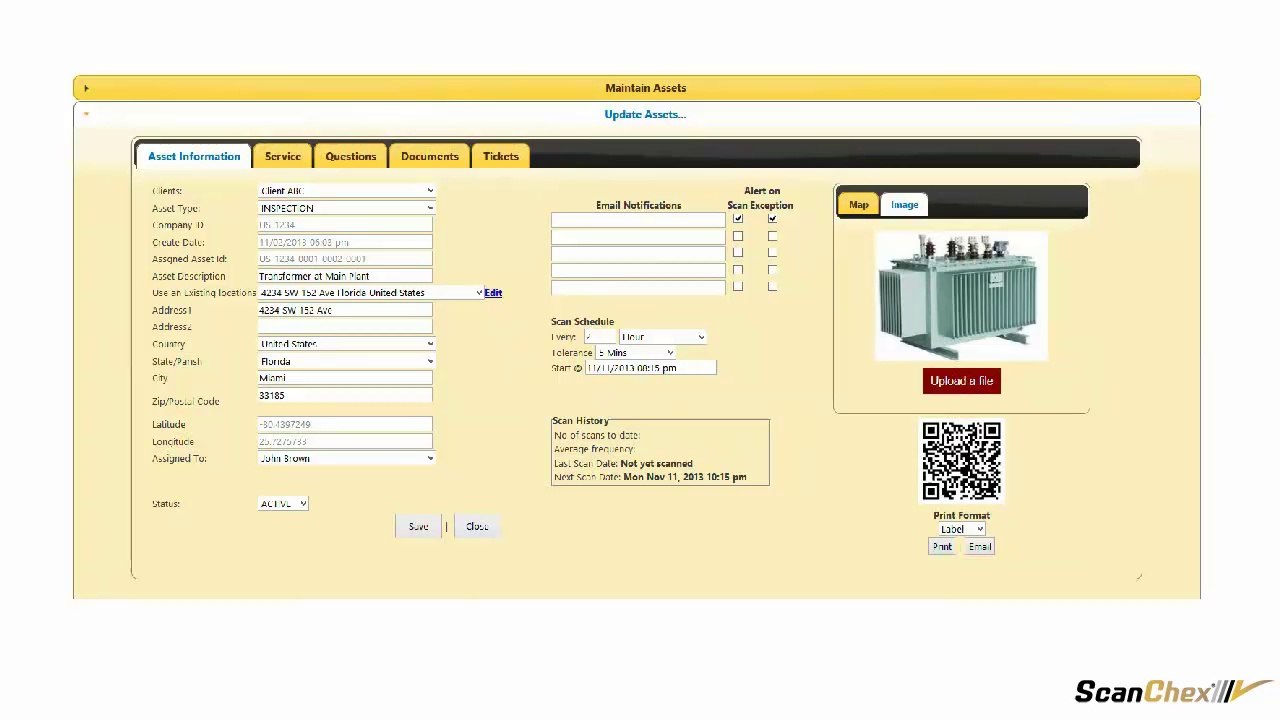Open the Status dropdown
Image resolution: width=1280 pixels, height=720 pixels.
point(283,503)
